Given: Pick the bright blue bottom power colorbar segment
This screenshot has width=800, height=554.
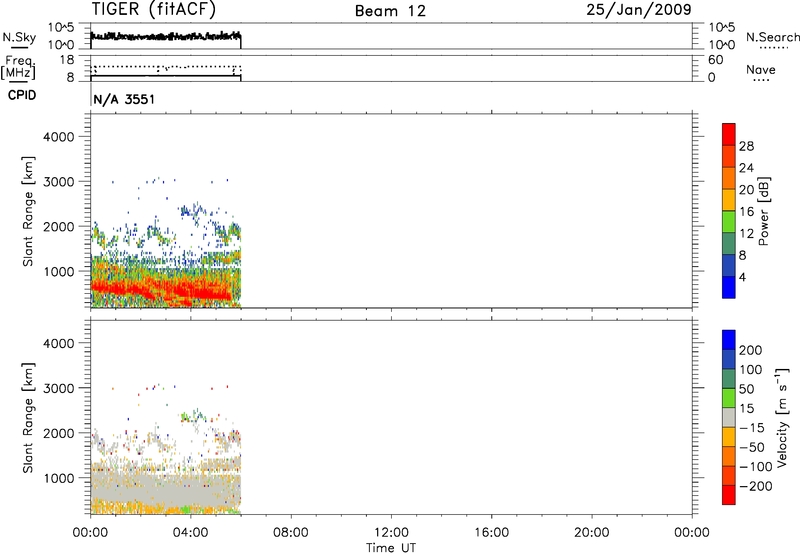Looking at the screenshot, I should tap(729, 287).
